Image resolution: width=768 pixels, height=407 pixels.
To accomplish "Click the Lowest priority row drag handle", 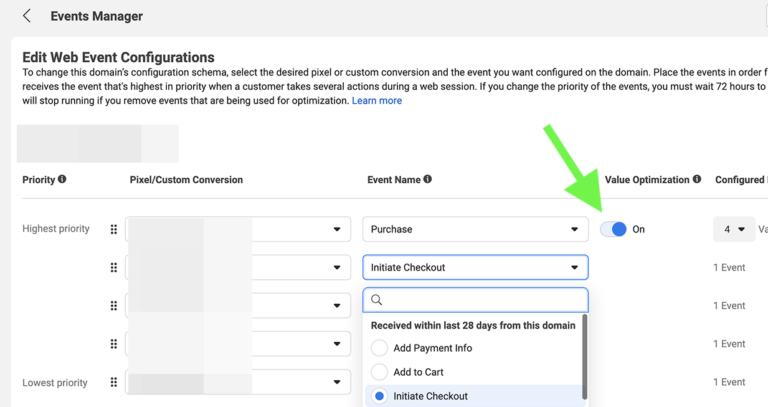I will pyautogui.click(x=113, y=382).
